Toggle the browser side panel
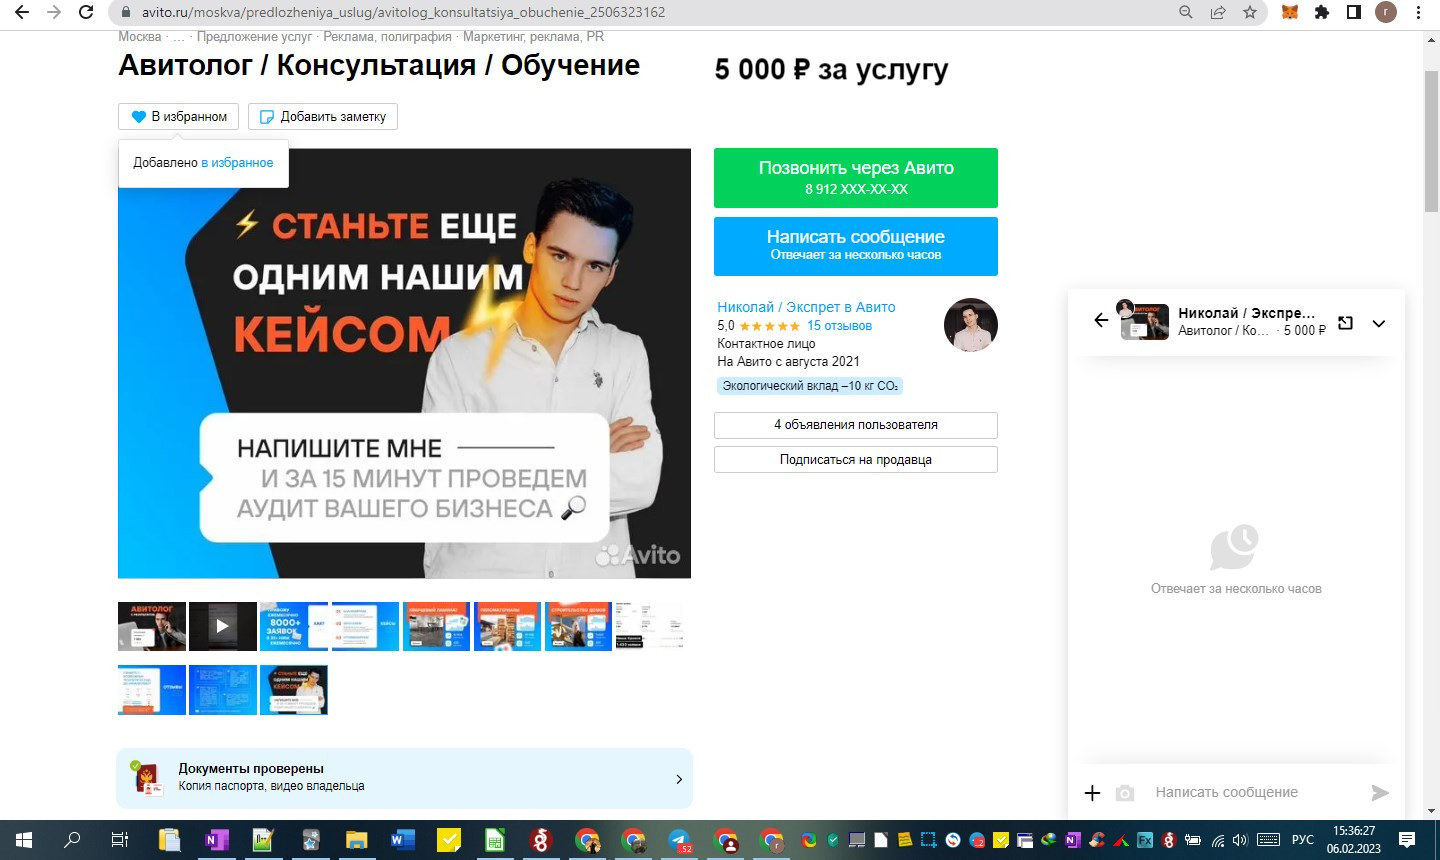Image resolution: width=1440 pixels, height=860 pixels. [x=1354, y=12]
